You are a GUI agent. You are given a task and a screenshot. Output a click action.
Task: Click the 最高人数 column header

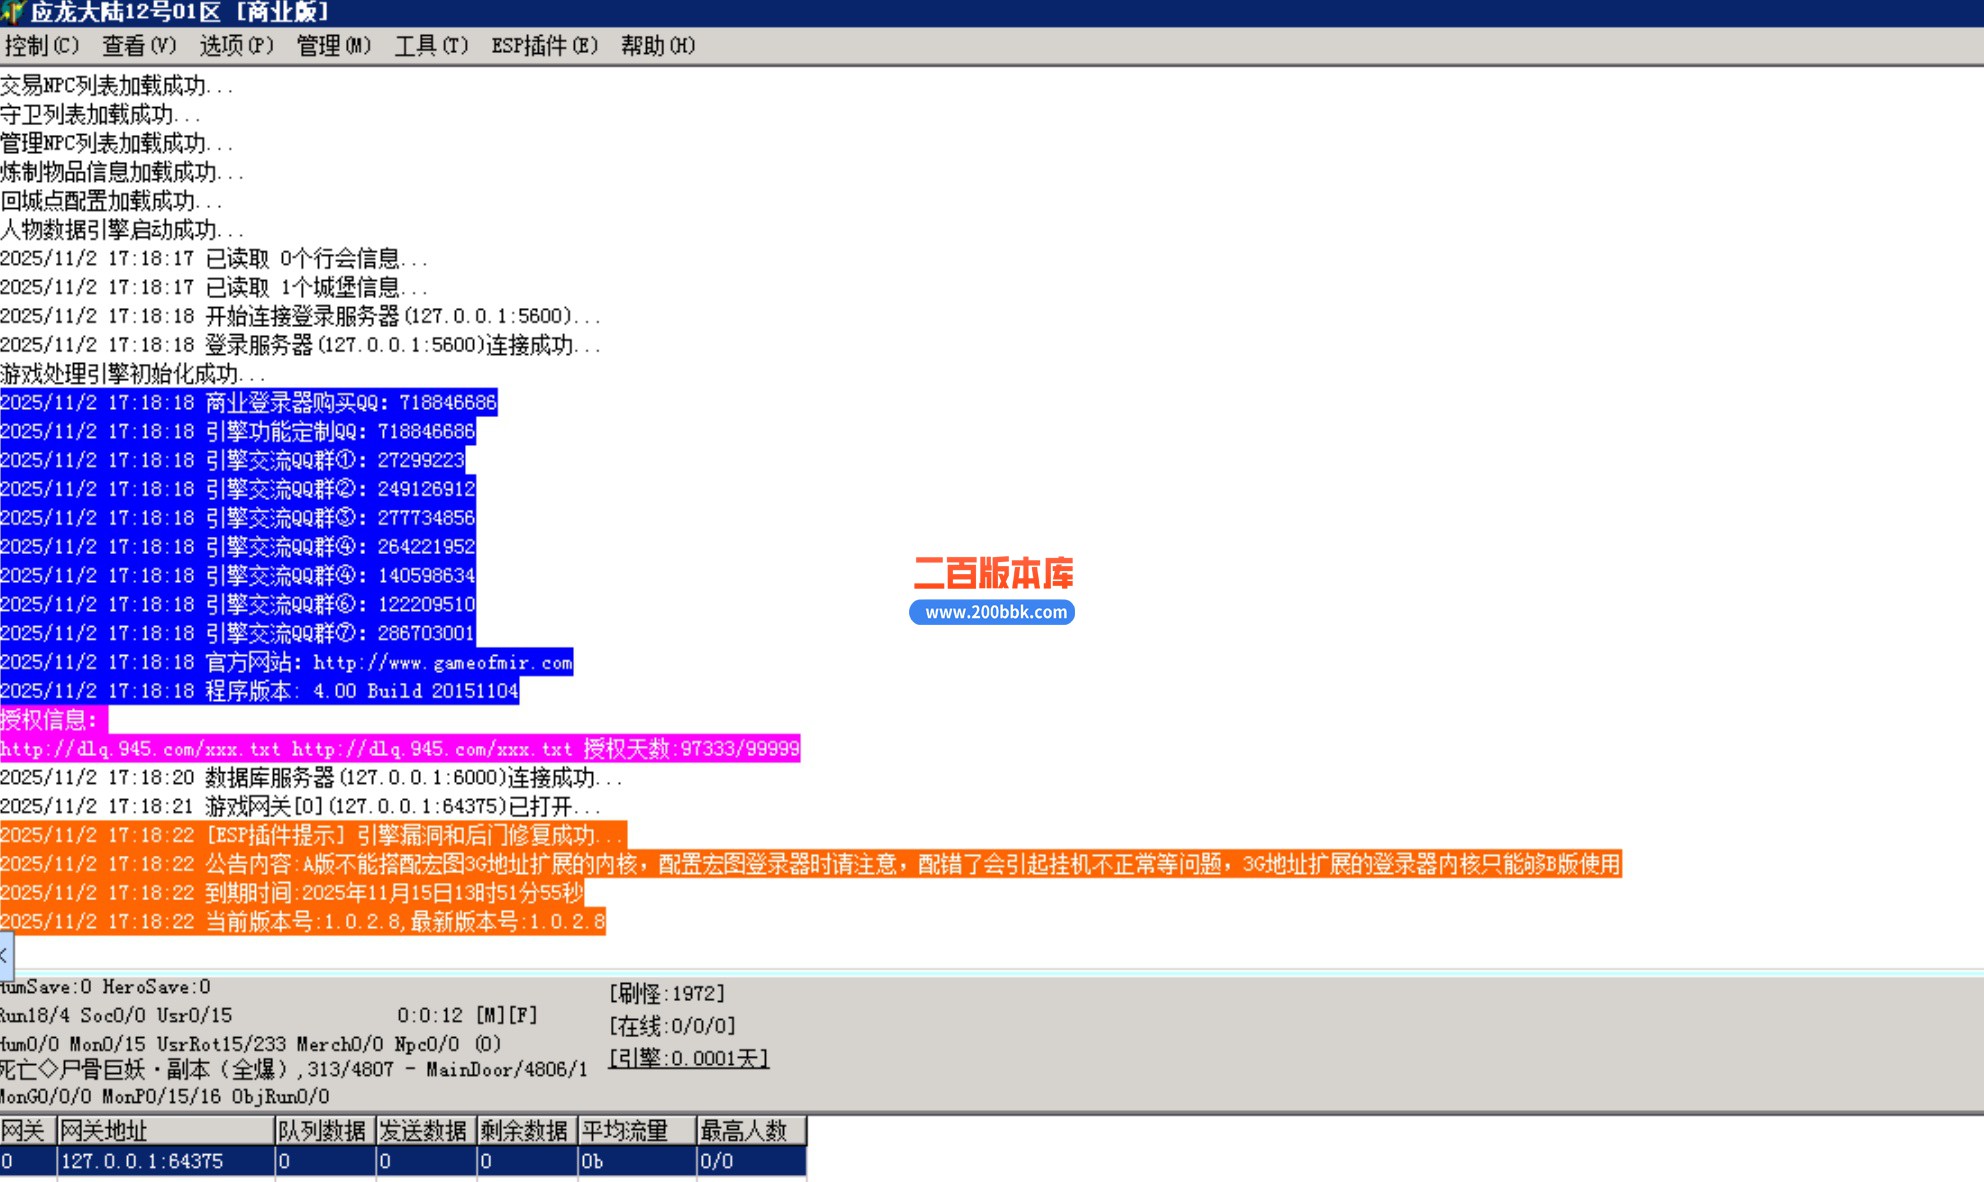[x=750, y=1131]
